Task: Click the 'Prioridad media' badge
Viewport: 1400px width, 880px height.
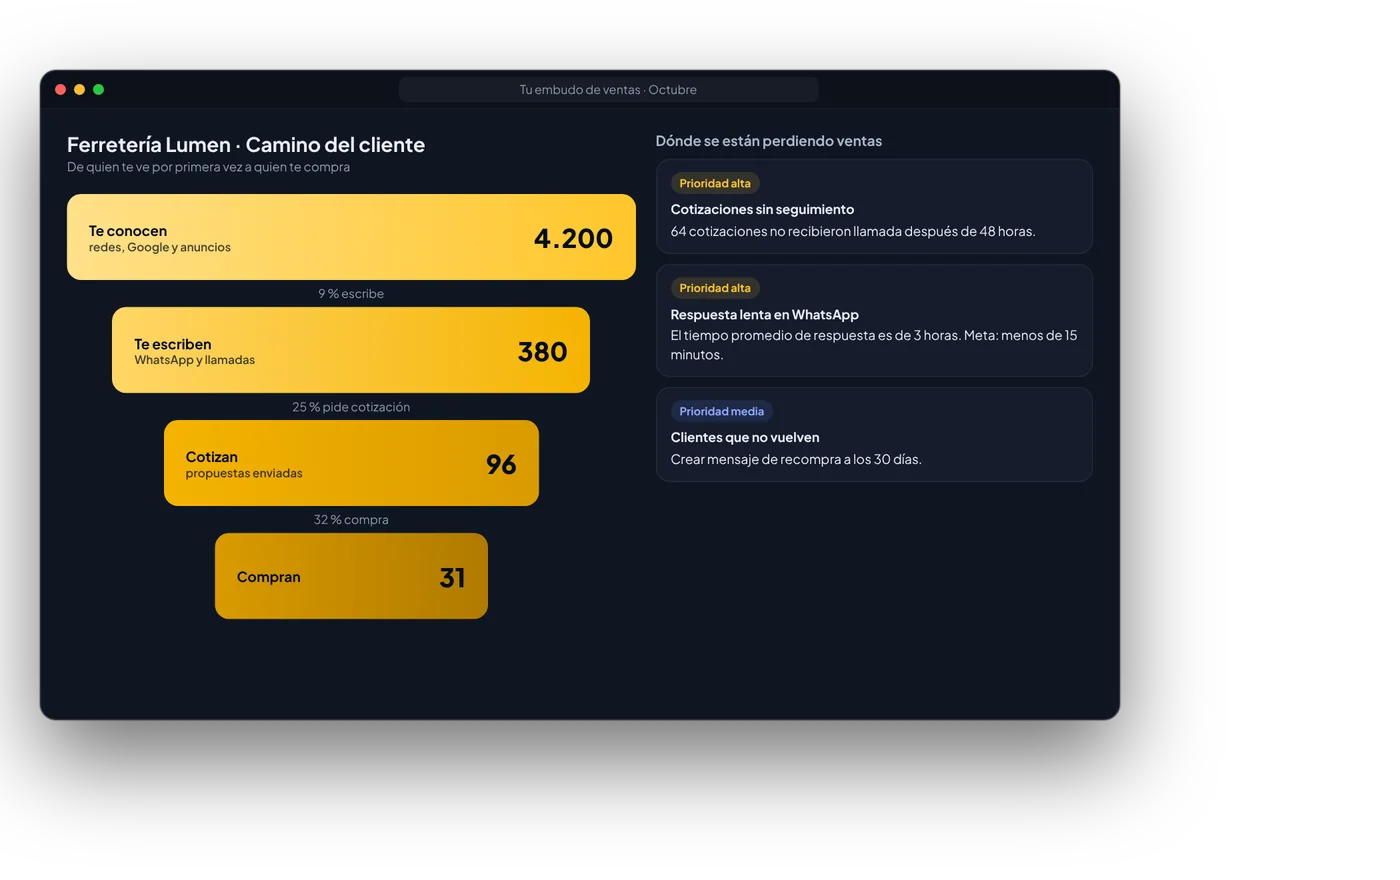Action: click(722, 412)
